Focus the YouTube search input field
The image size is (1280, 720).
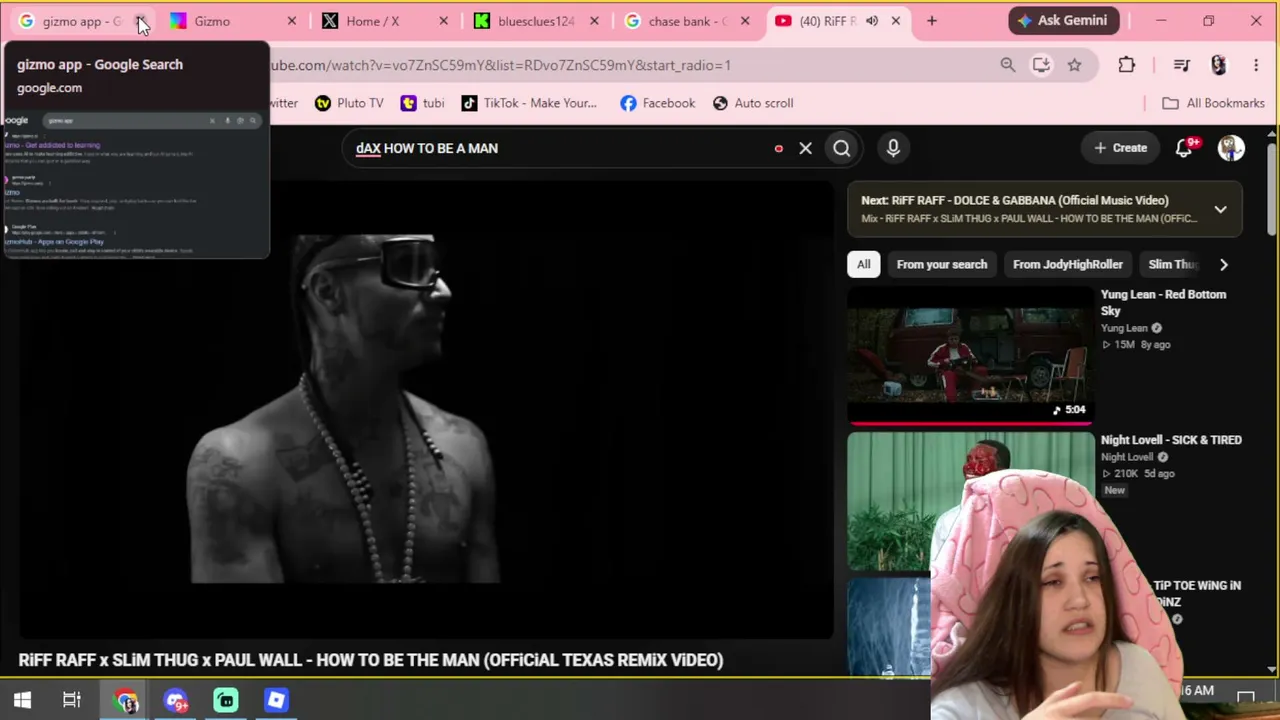(x=560, y=148)
